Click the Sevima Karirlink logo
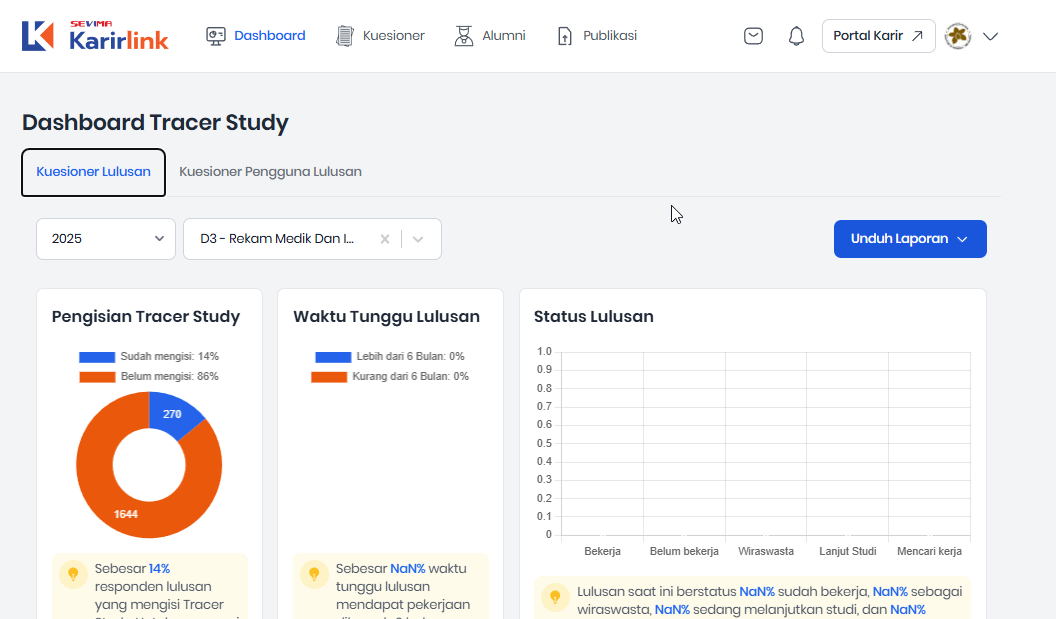The height and width of the screenshot is (619, 1056). click(95, 36)
